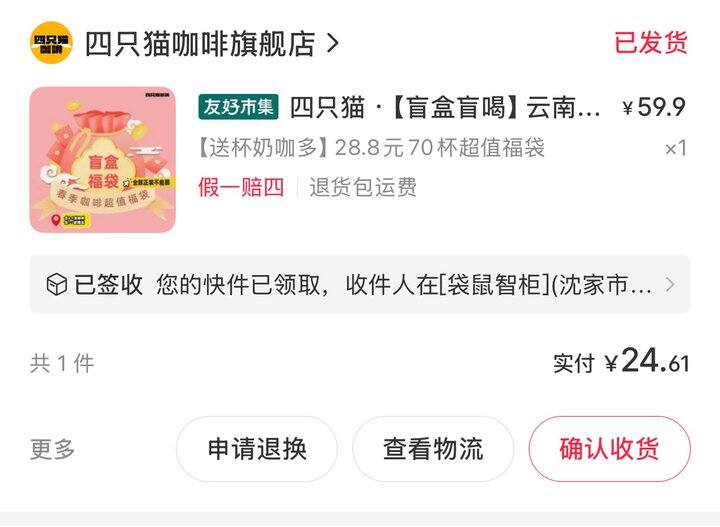View the 已发货 order status
Viewport: 720px width, 527px height.
pyautogui.click(x=651, y=43)
